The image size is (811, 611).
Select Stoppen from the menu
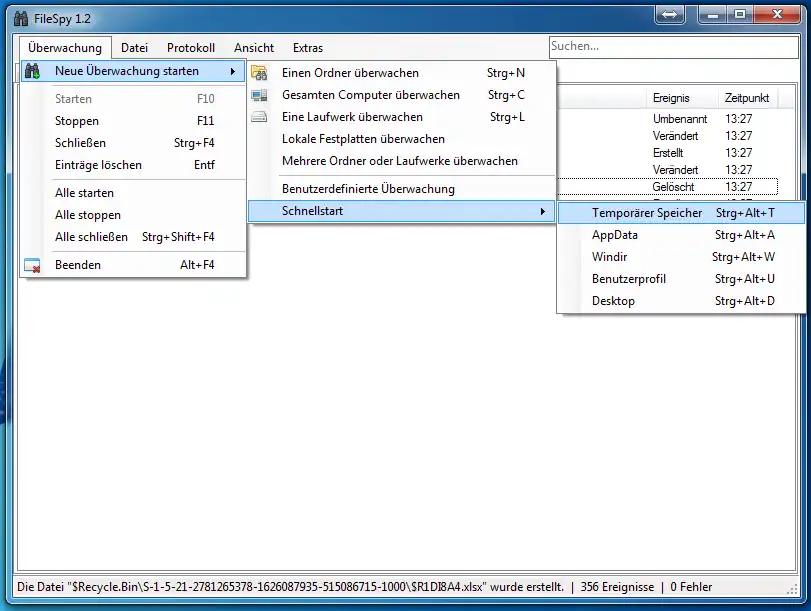(x=133, y=121)
